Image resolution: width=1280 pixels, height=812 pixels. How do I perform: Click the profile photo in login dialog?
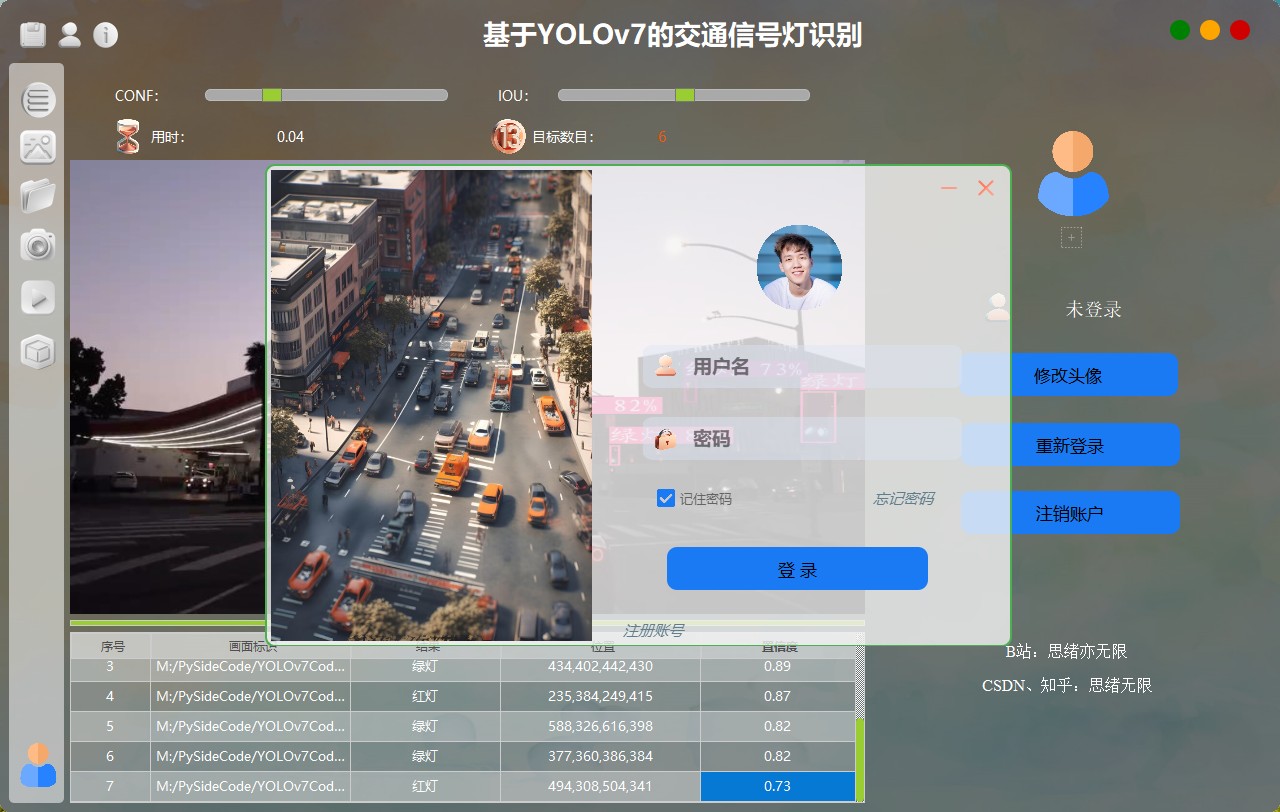[799, 267]
